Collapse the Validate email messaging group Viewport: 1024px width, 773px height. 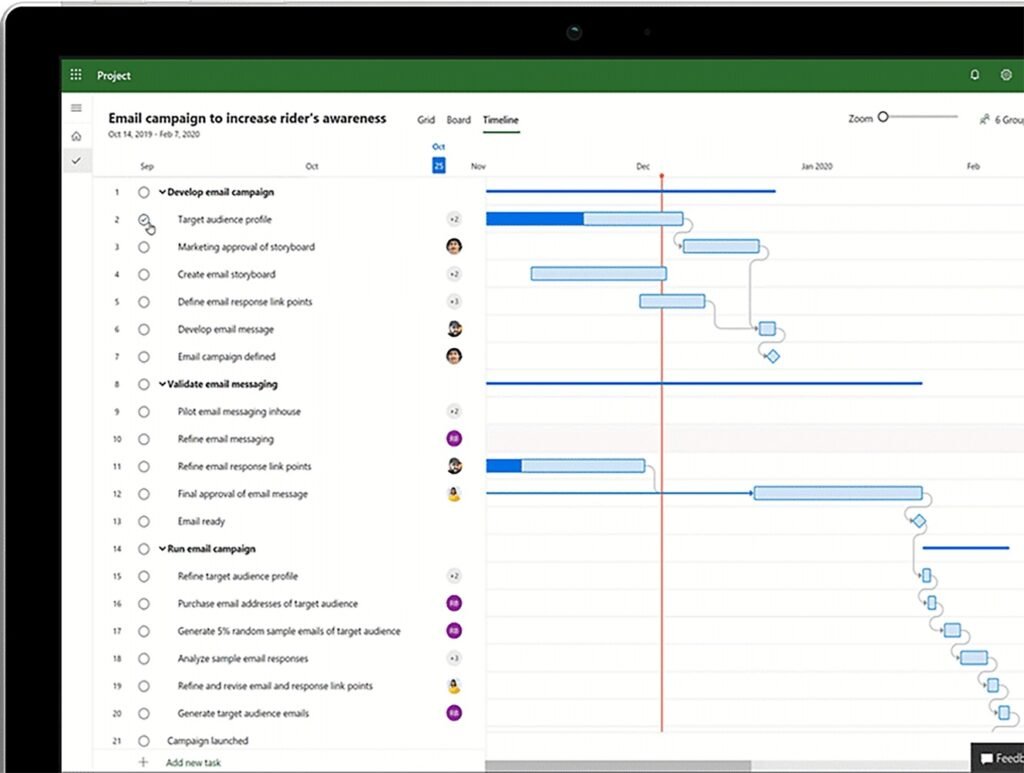[x=162, y=384]
